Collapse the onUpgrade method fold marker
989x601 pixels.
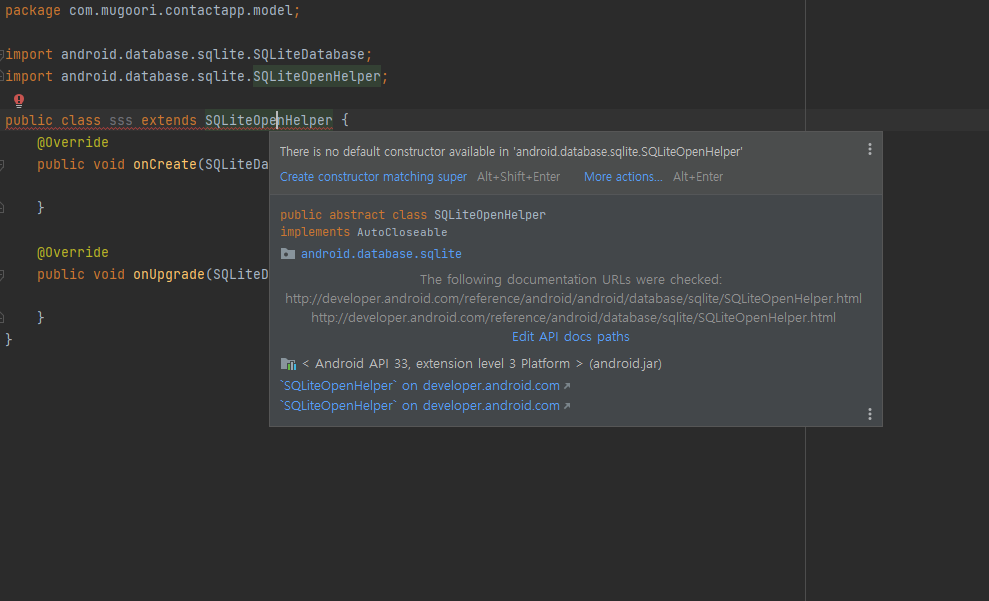2,274
